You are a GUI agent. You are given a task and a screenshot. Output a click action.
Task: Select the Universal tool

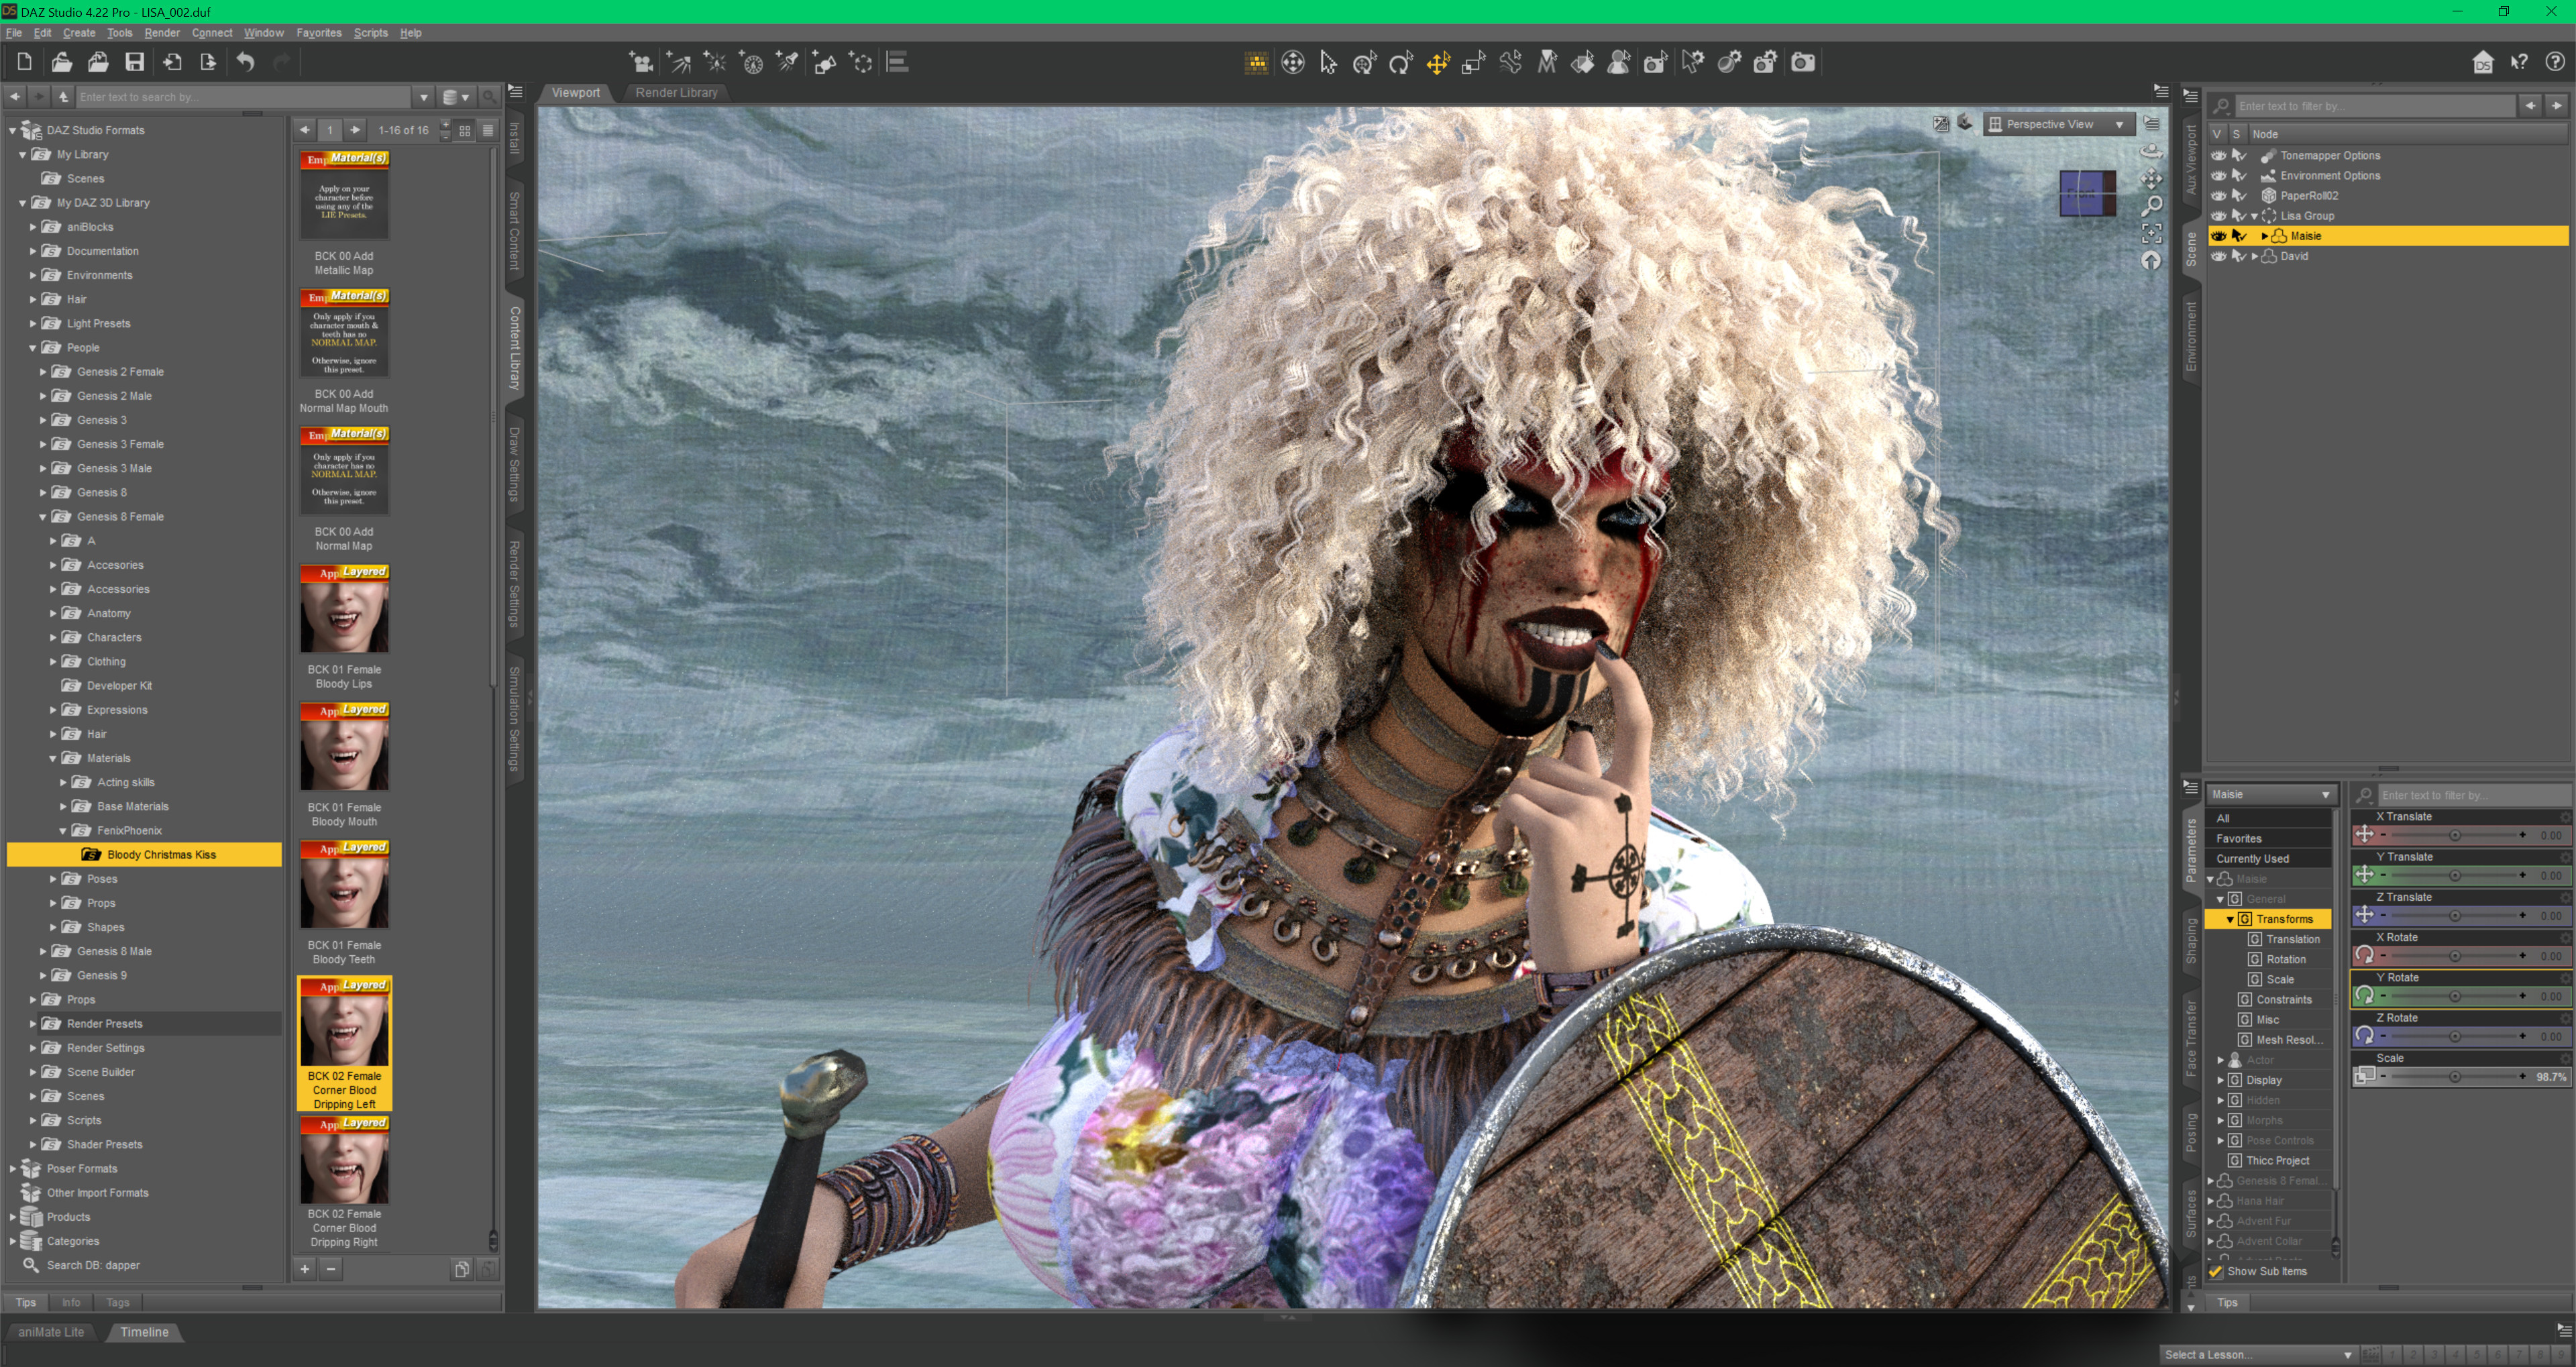tap(1365, 63)
